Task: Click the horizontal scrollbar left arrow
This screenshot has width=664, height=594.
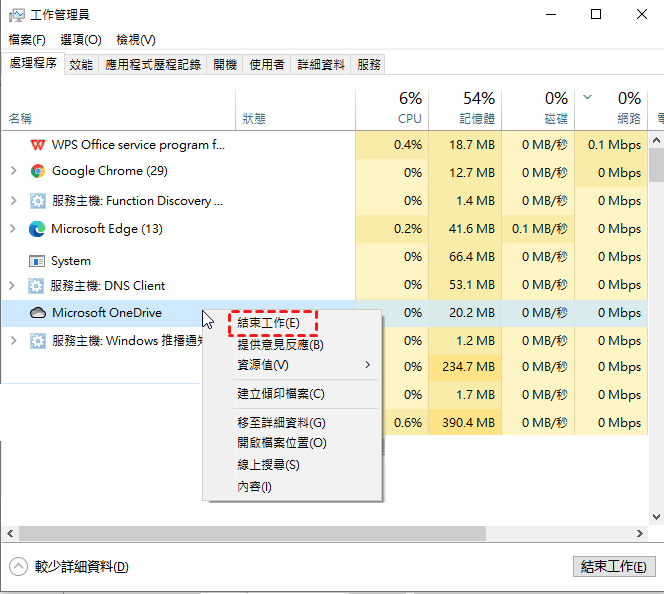Action: pos(10,533)
